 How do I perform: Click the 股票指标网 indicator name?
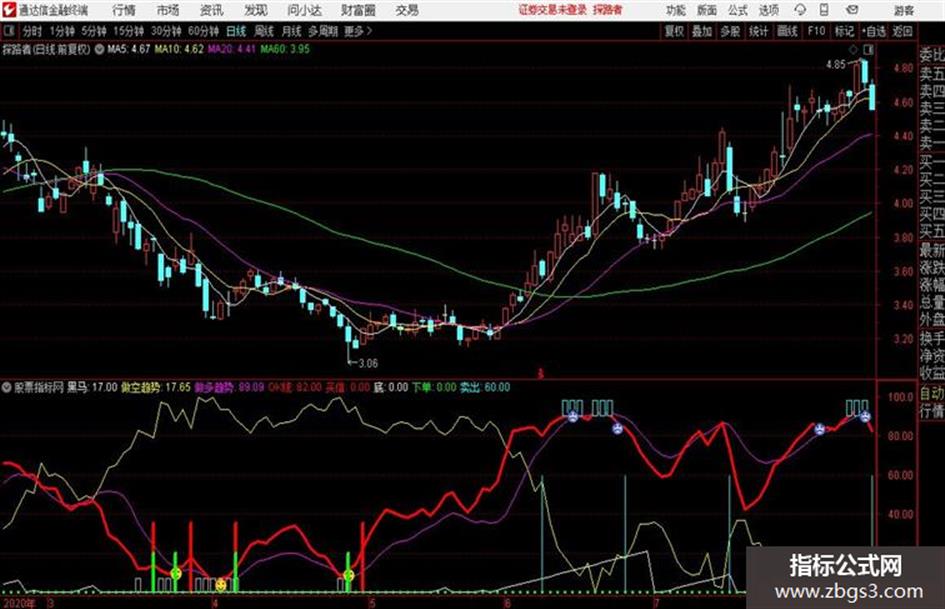pyautogui.click(x=39, y=387)
